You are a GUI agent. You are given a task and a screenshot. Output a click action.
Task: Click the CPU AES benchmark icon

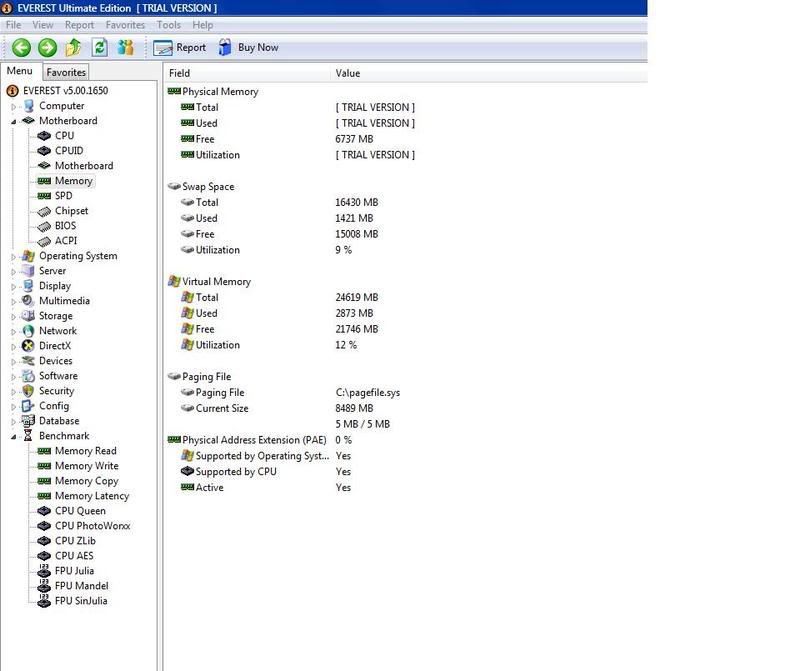[44, 556]
